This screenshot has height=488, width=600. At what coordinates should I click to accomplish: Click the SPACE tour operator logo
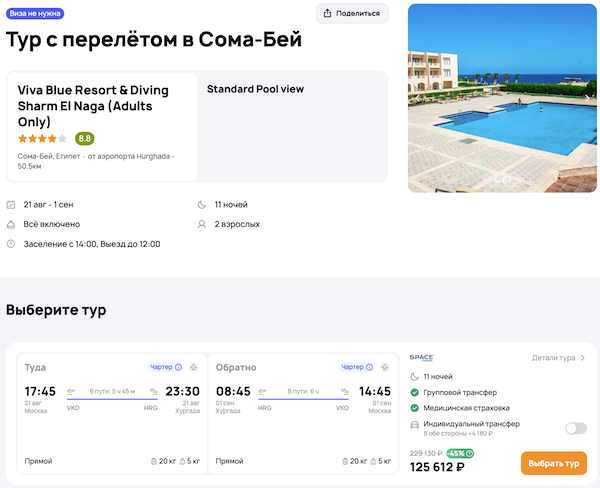tap(421, 357)
